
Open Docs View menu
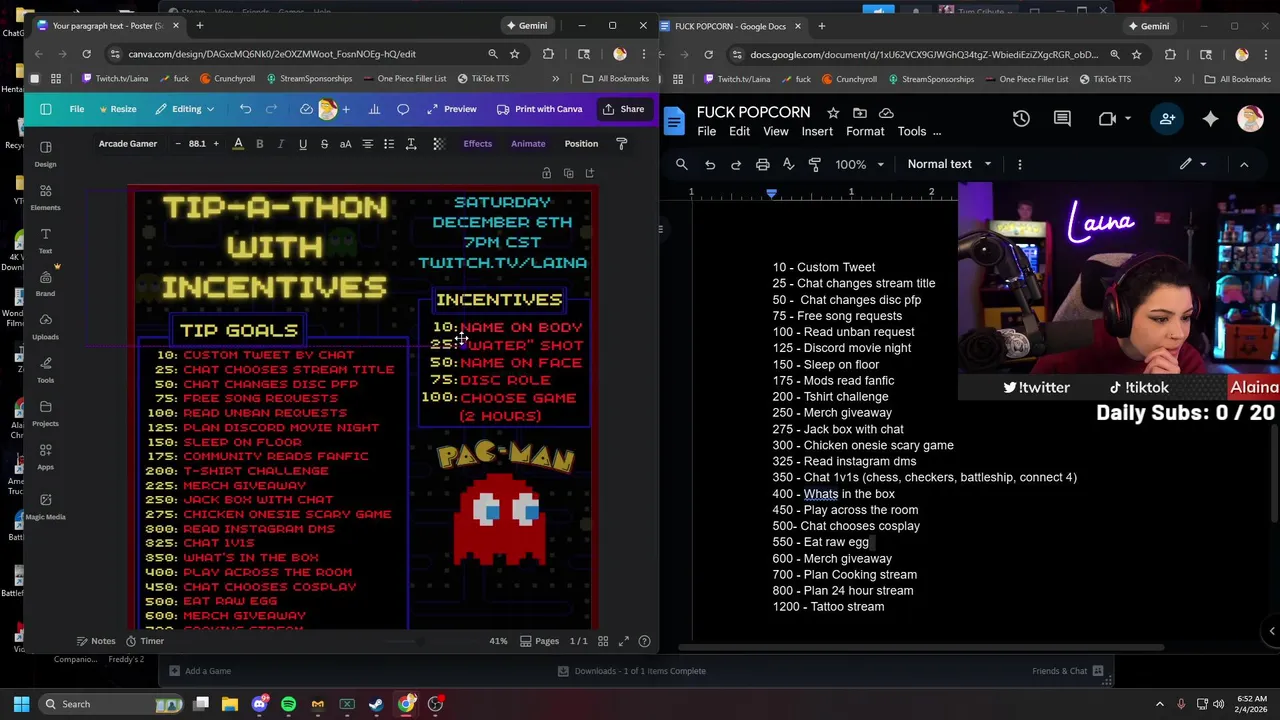[x=775, y=132]
